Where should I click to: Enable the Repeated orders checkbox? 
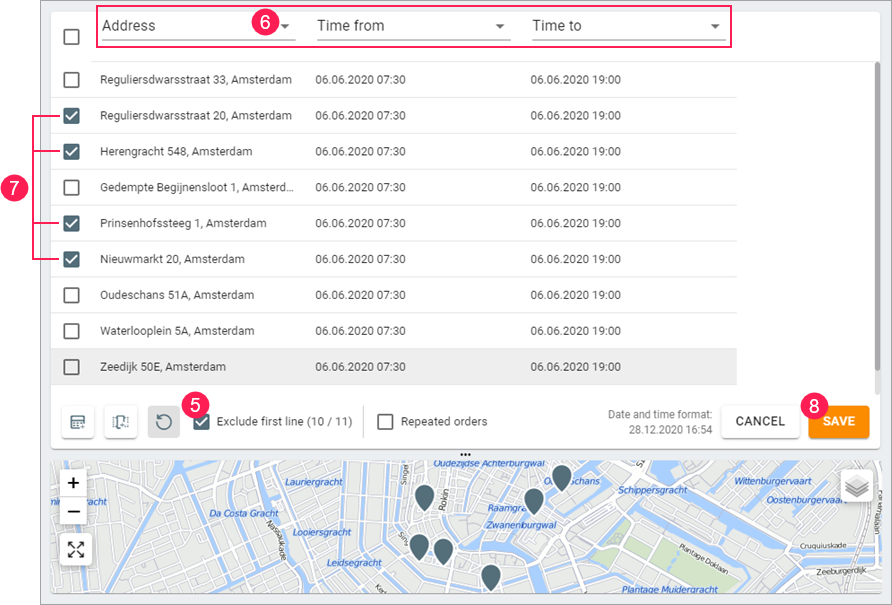[385, 422]
